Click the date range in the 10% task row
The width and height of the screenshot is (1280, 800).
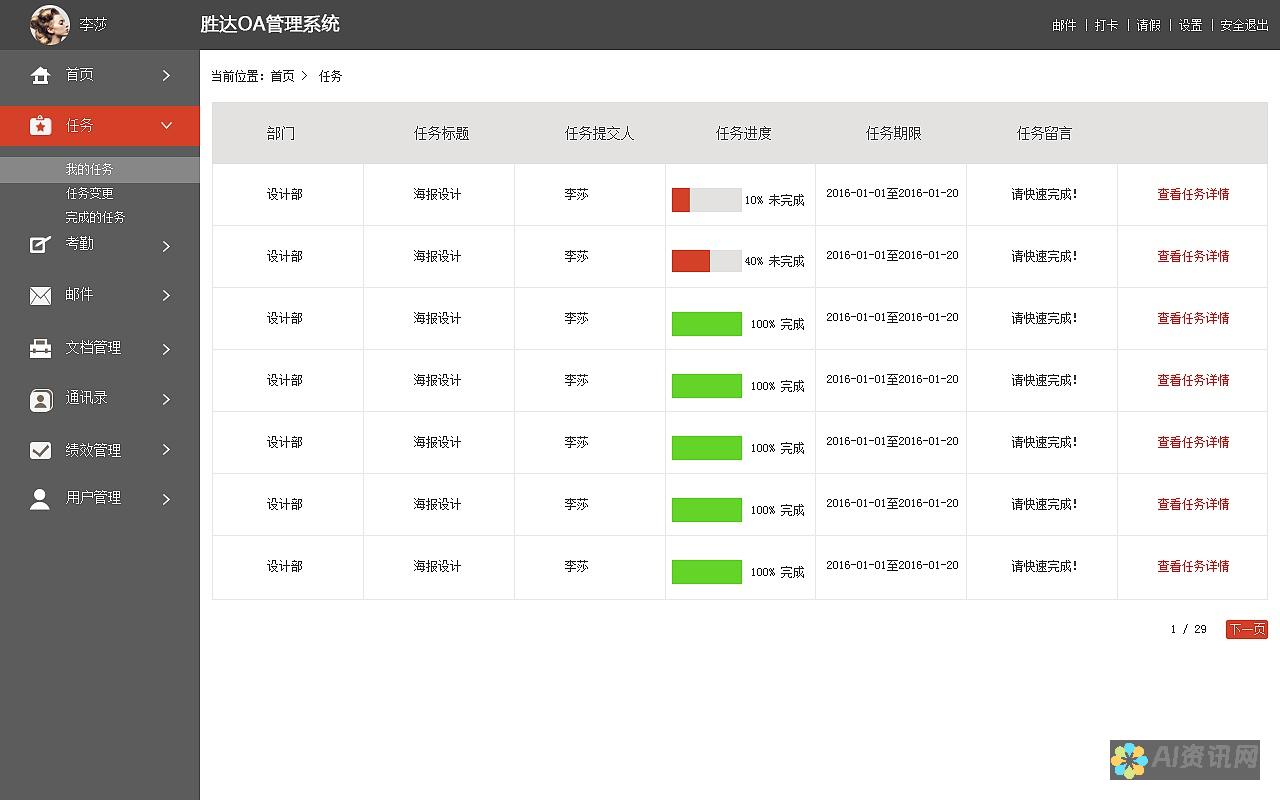point(892,194)
